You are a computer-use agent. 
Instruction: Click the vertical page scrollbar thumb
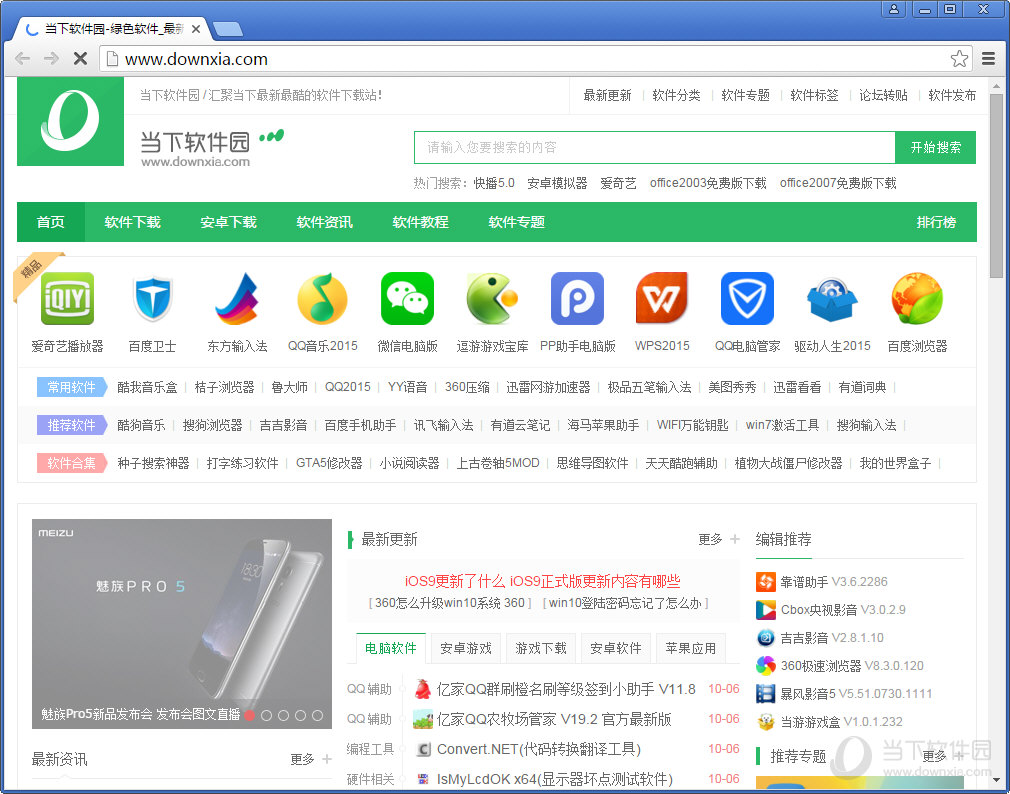(996, 186)
